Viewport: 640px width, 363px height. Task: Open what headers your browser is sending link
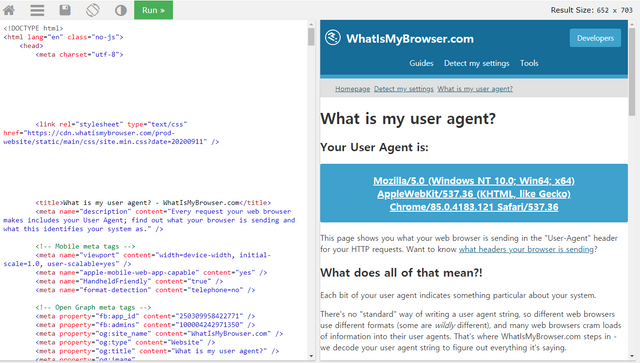[x=526, y=249]
